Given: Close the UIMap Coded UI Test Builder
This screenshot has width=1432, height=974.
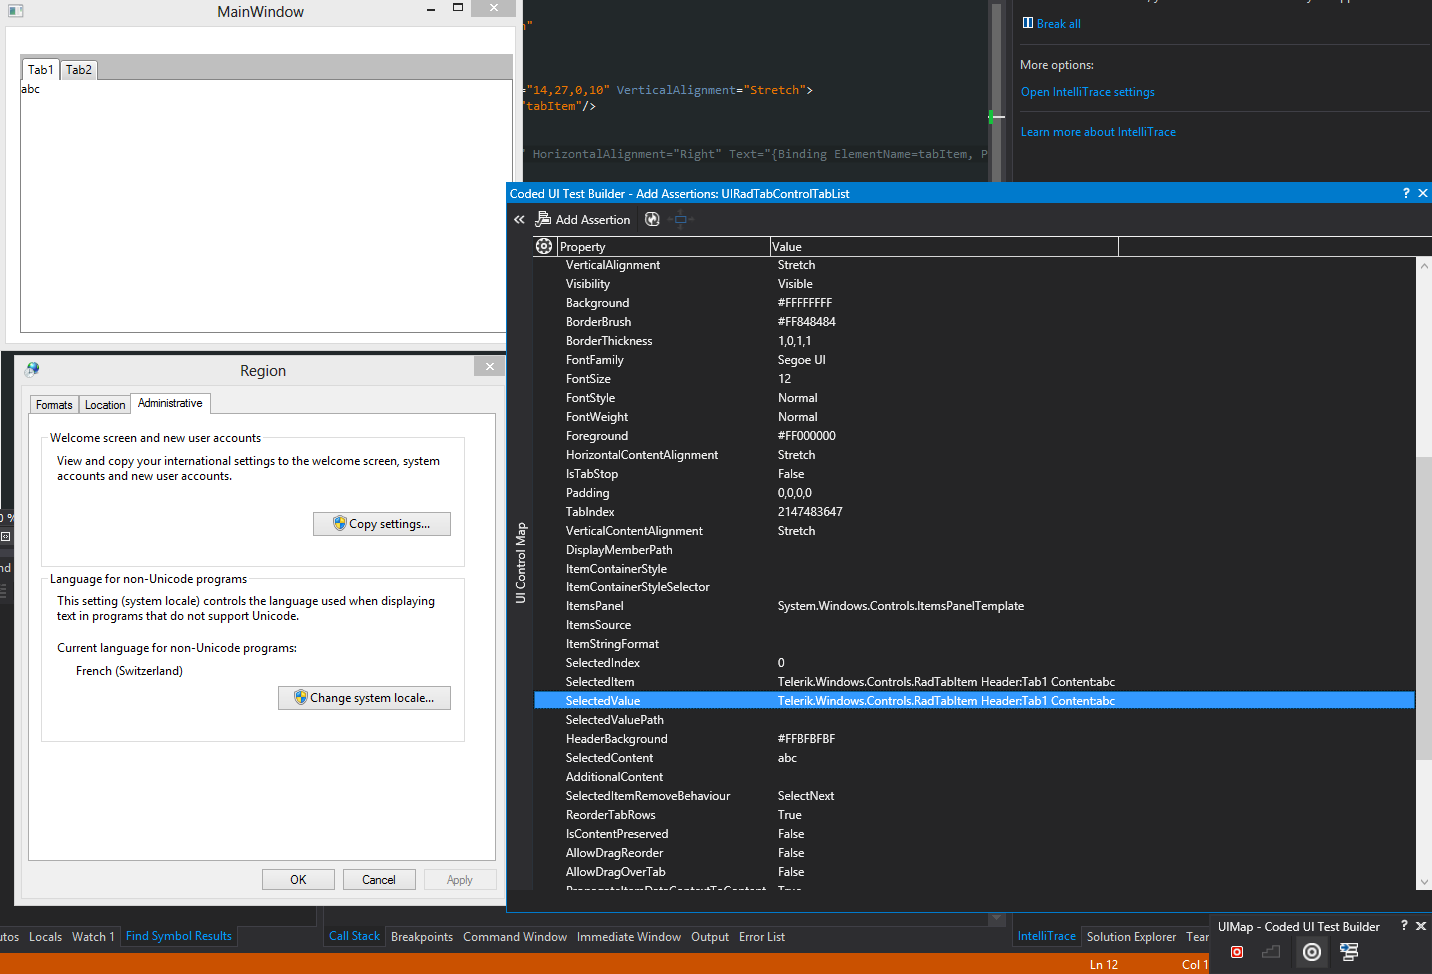Looking at the screenshot, I should tap(1421, 926).
